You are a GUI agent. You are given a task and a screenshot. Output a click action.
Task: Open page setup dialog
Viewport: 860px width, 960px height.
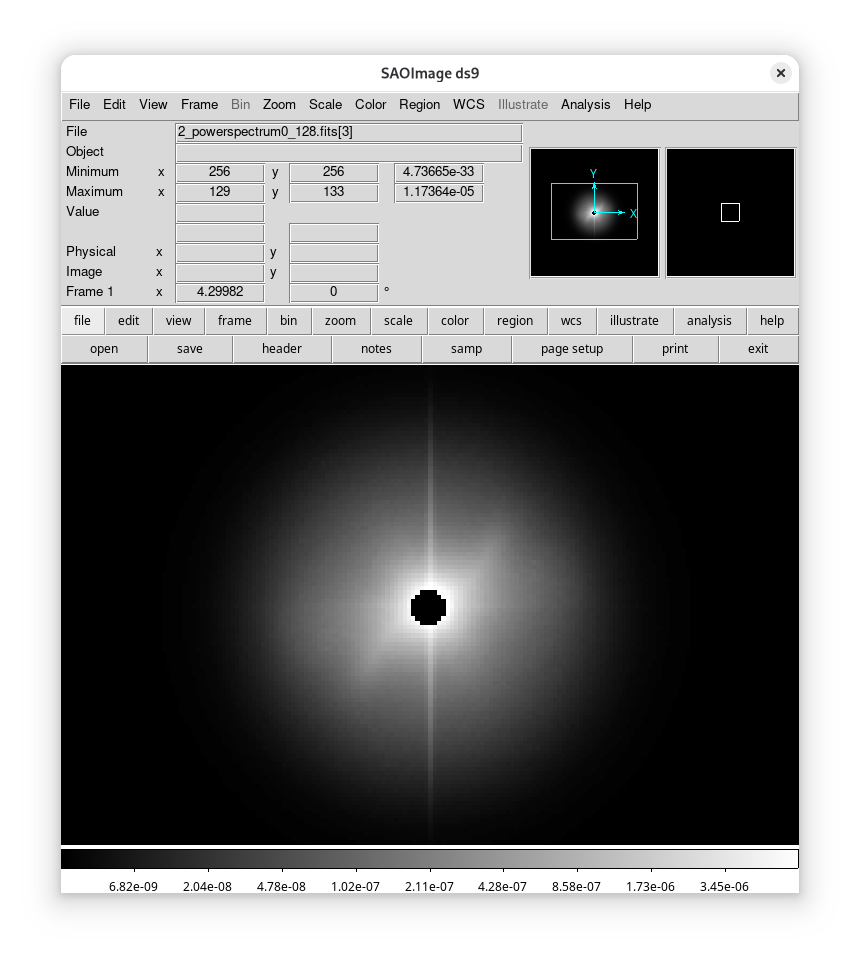coord(572,349)
